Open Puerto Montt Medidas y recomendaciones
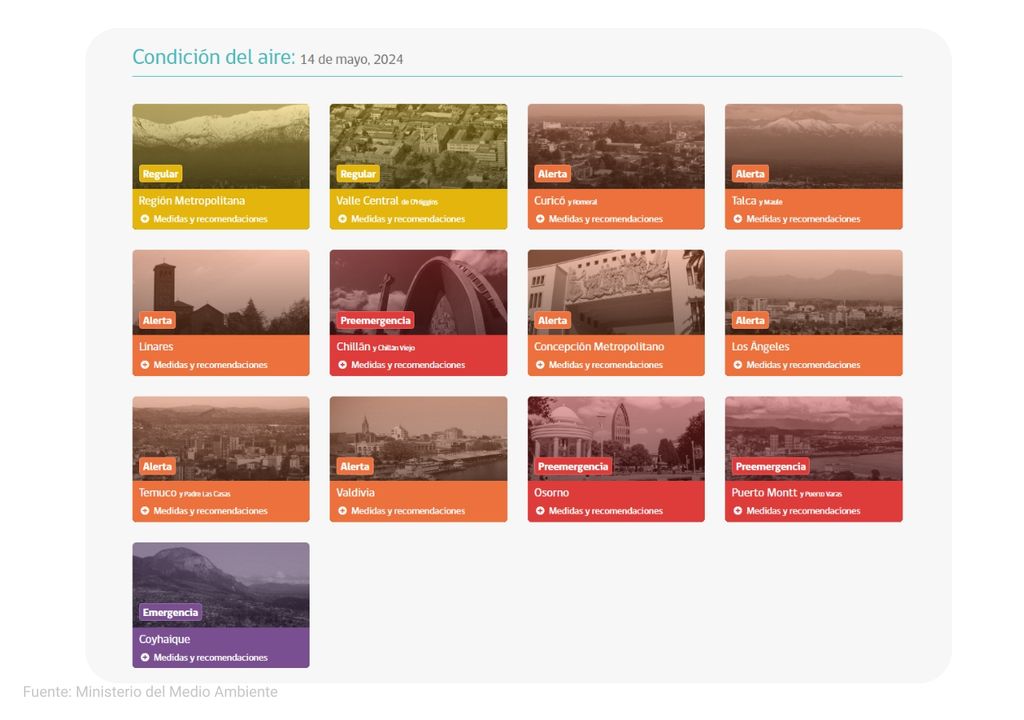Screen dimensions: 1024x720 click(803, 511)
